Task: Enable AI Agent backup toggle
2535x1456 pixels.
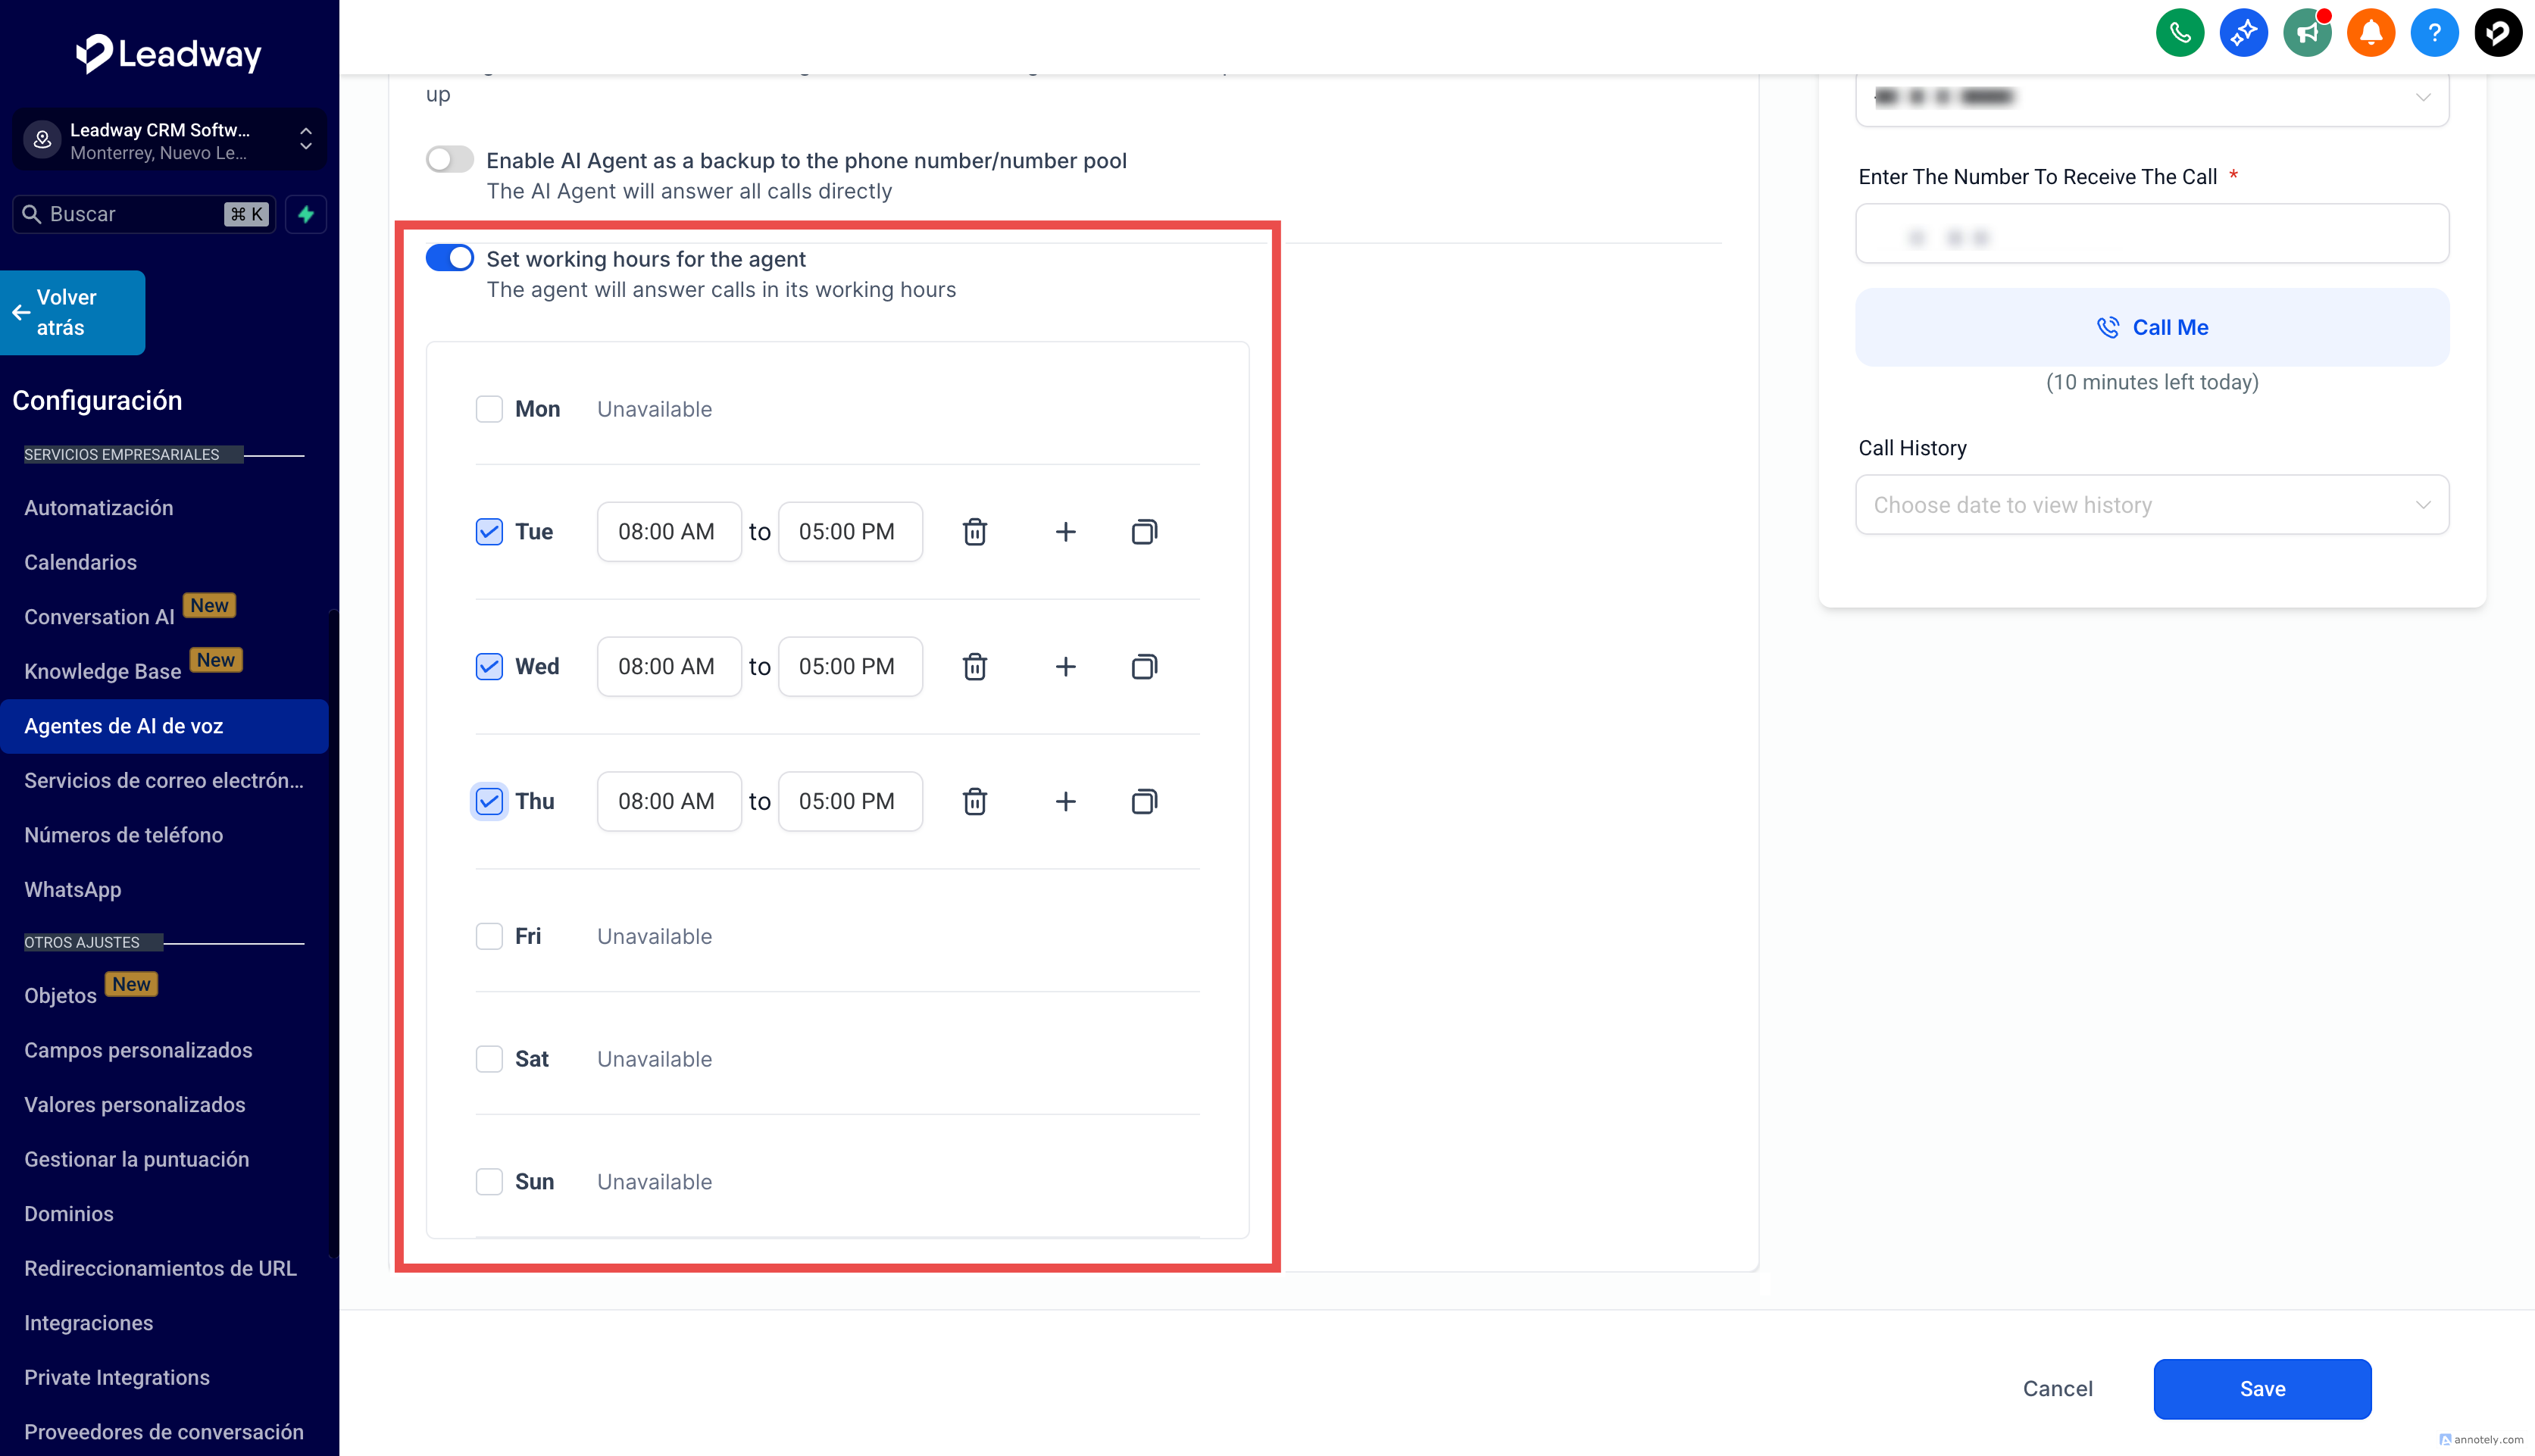Action: click(x=450, y=160)
